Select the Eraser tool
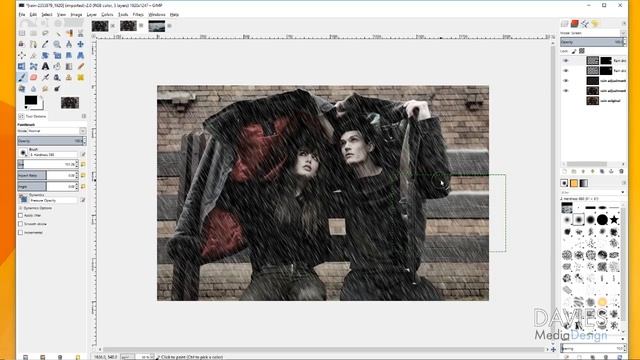The image size is (640, 360). click(x=33, y=77)
